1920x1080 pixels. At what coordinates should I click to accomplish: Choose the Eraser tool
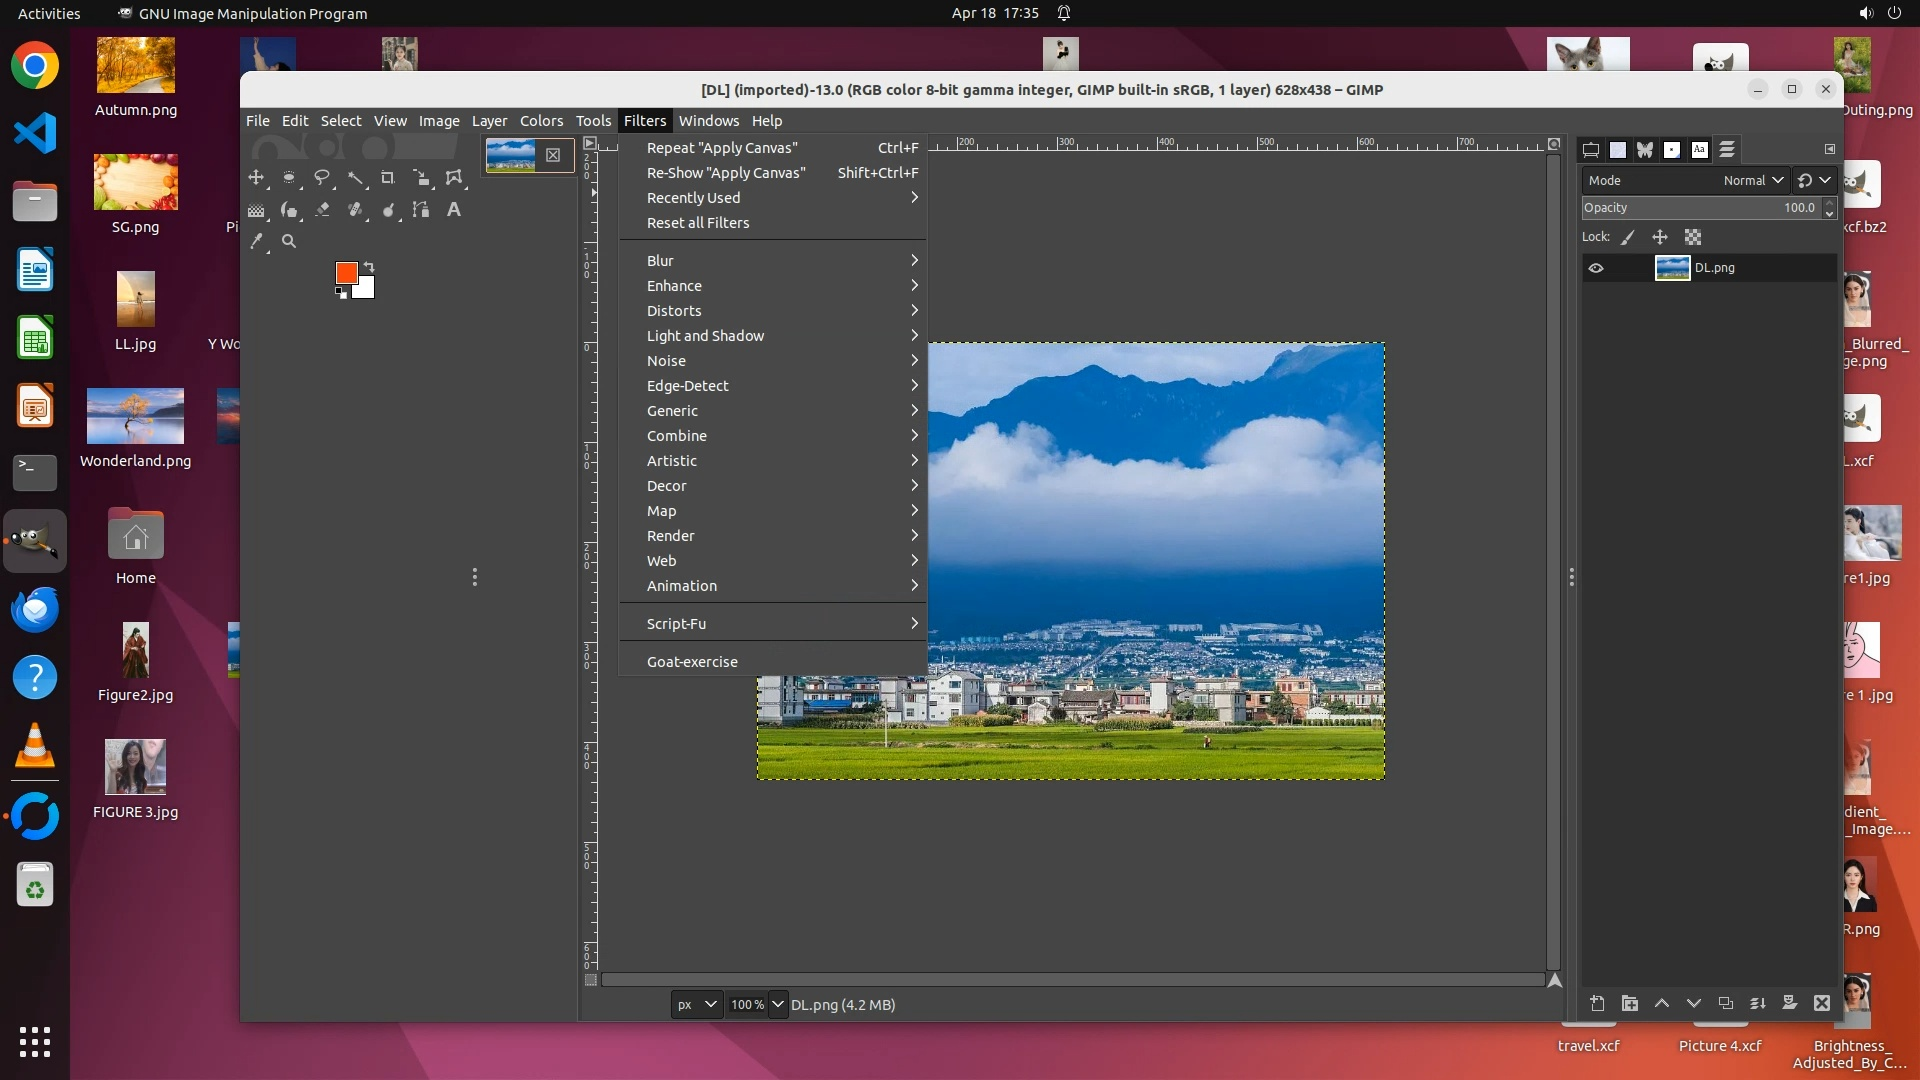tap(322, 210)
